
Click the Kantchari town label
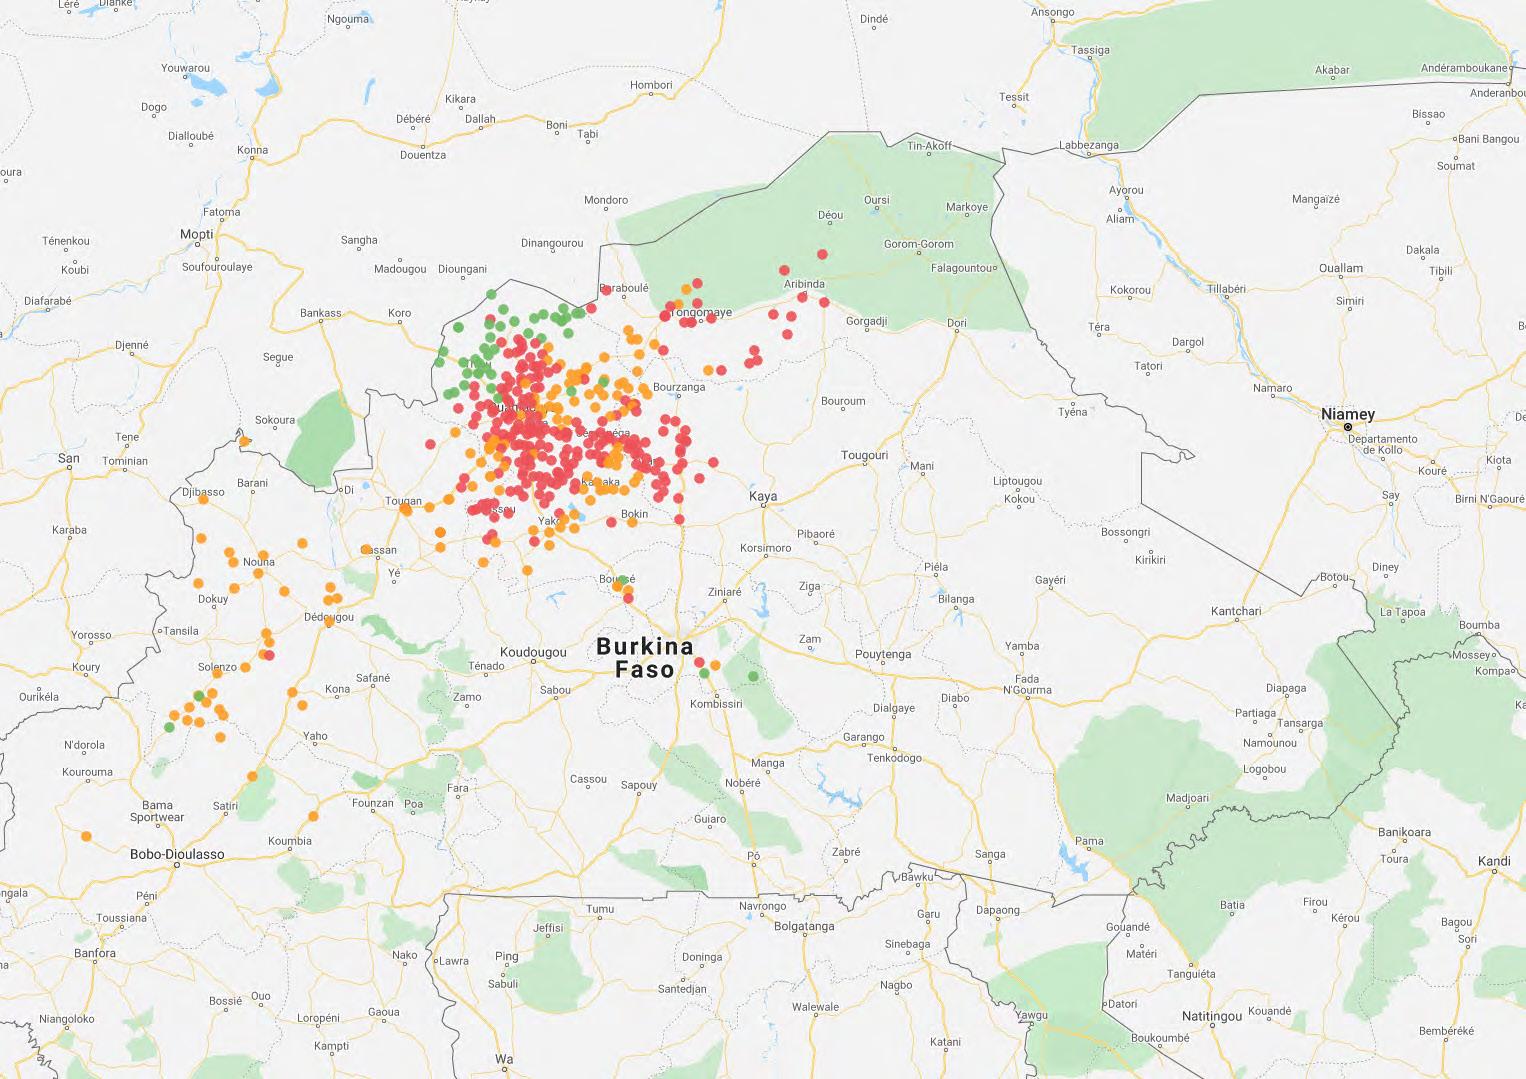click(1236, 611)
